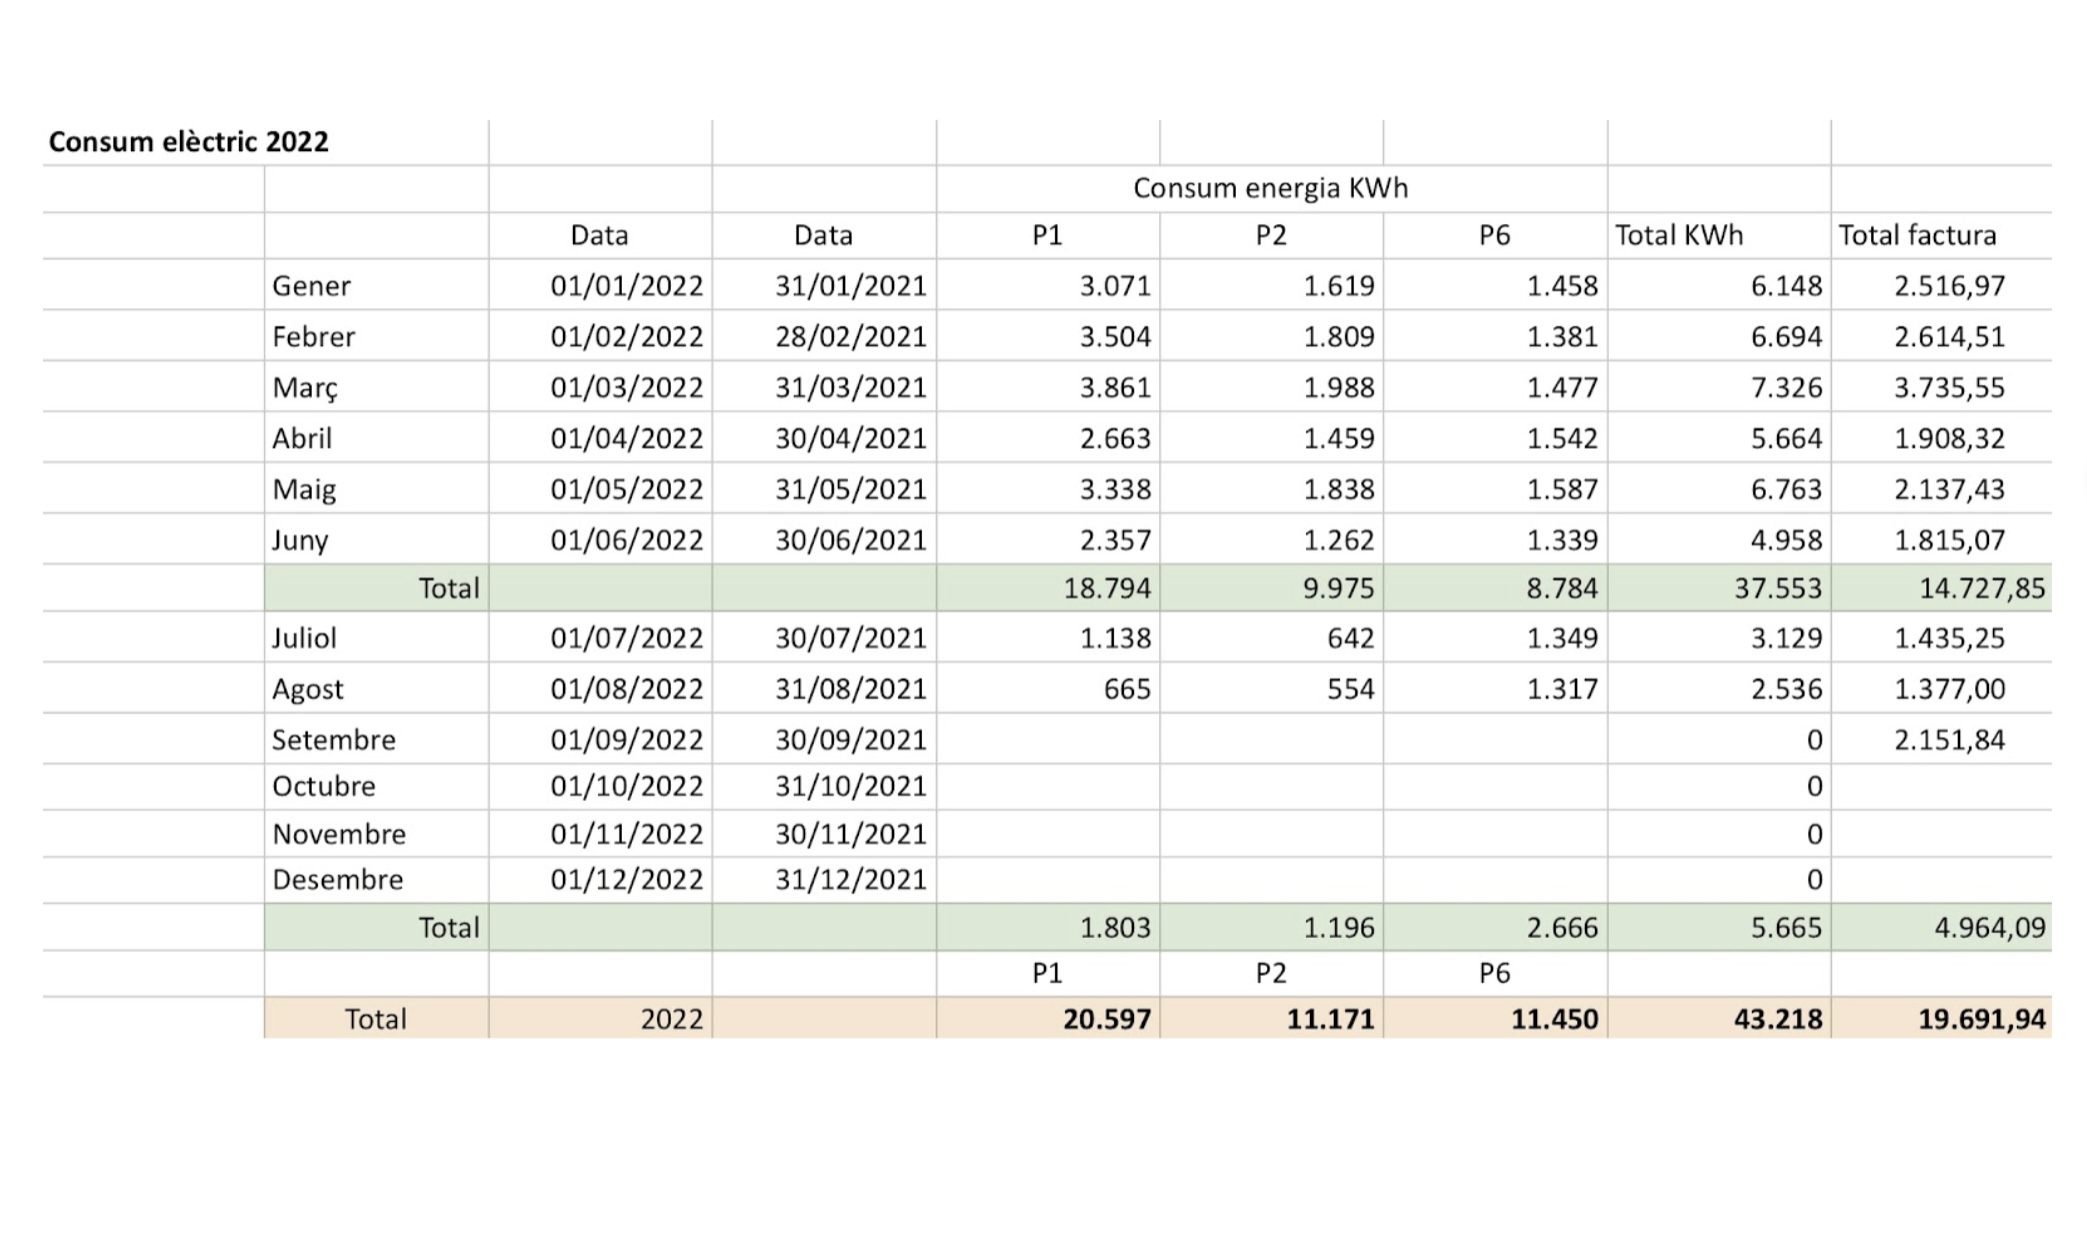Click the 2022 year cell in the total row
2087x1237 pixels.
click(671, 1019)
